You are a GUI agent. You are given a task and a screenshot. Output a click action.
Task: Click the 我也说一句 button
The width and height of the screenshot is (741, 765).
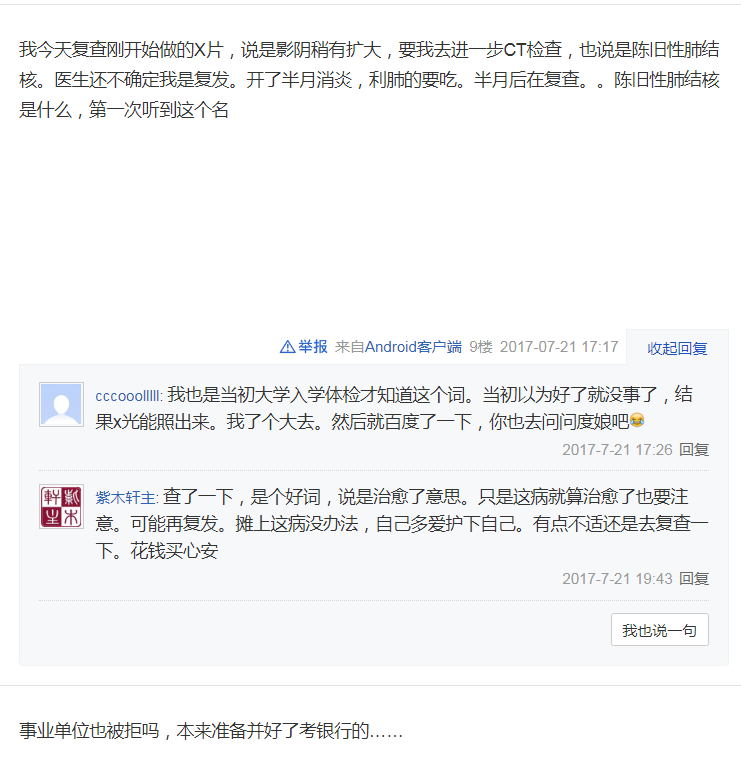pyautogui.click(x=660, y=630)
